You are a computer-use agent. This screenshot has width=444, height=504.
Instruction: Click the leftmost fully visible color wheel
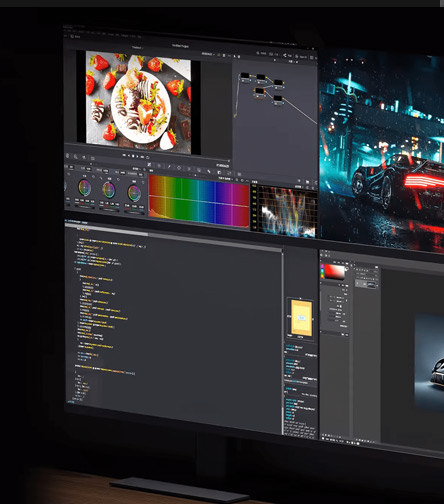click(x=84, y=187)
